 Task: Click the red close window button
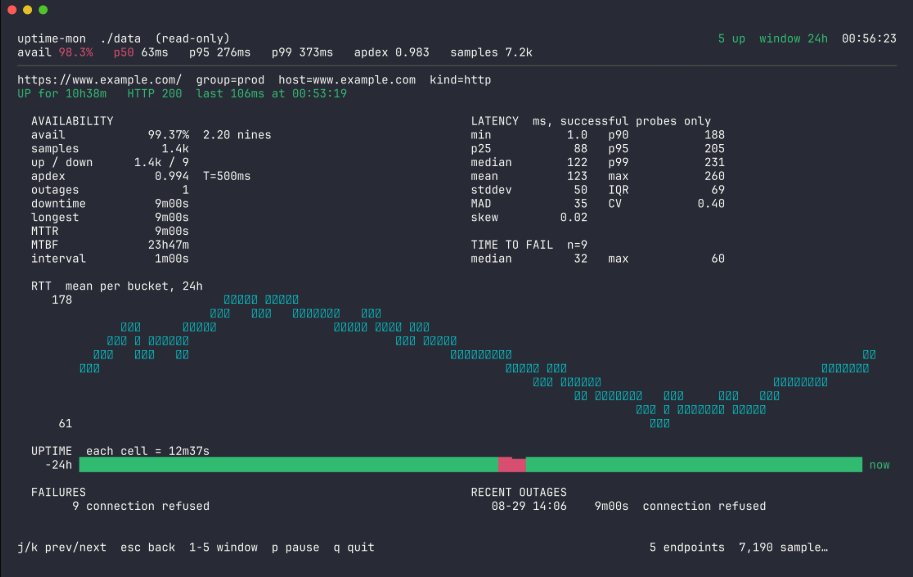click(x=12, y=10)
